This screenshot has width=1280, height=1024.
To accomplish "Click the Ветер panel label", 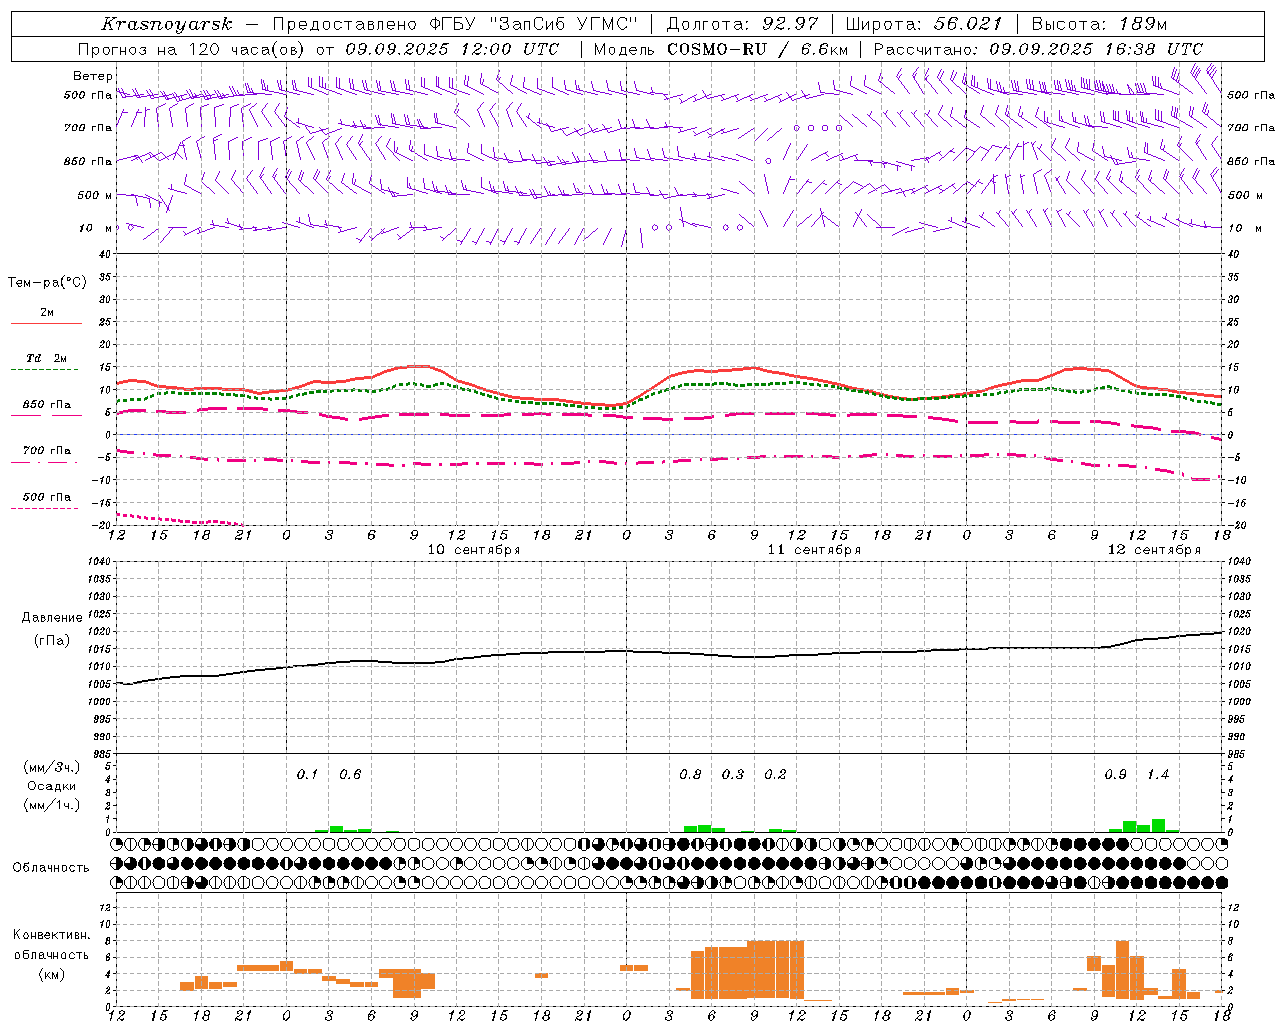I will click(92, 76).
